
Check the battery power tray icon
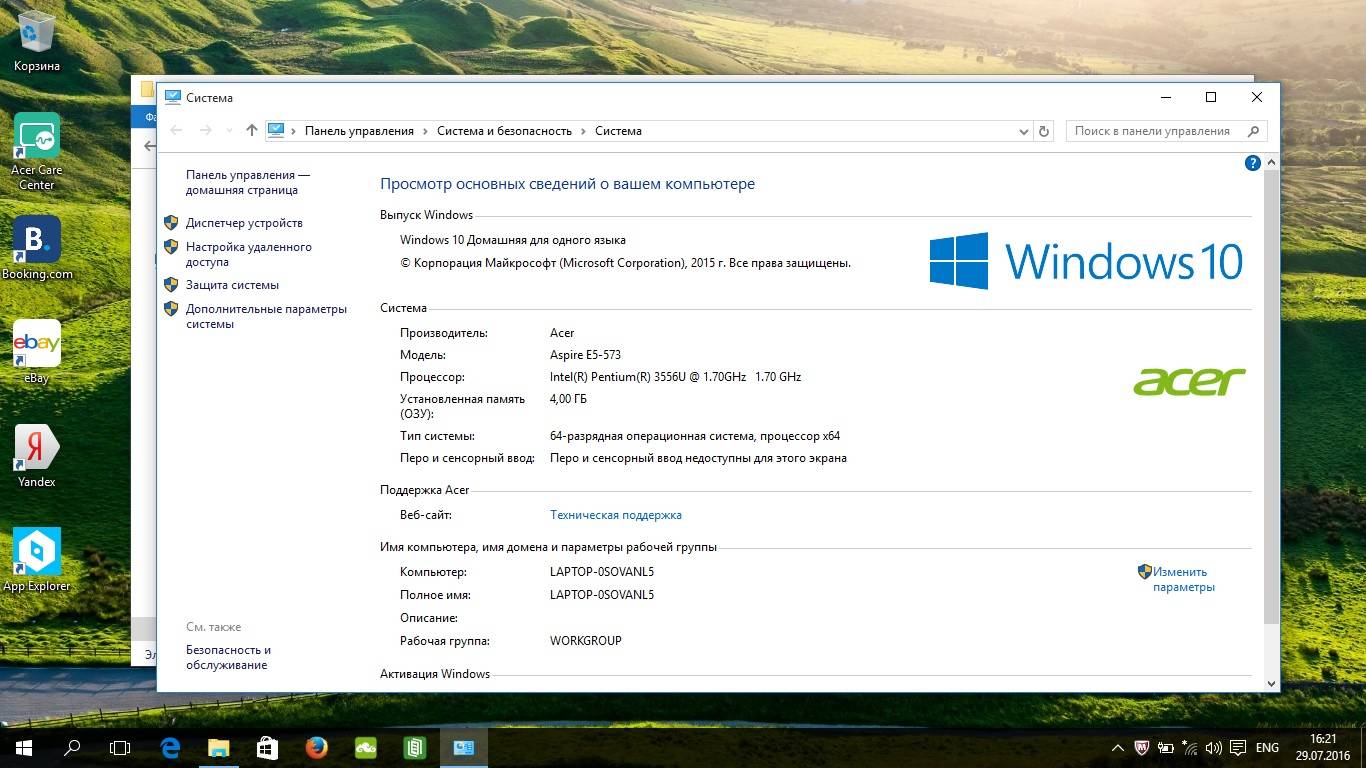(x=1166, y=747)
